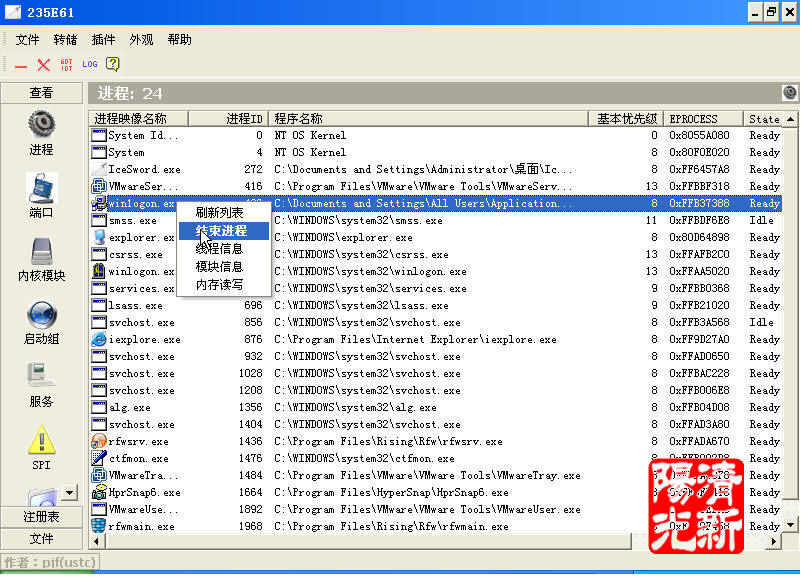Open the 启动组 startup group icon
The height and width of the screenshot is (578, 808).
tap(41, 315)
